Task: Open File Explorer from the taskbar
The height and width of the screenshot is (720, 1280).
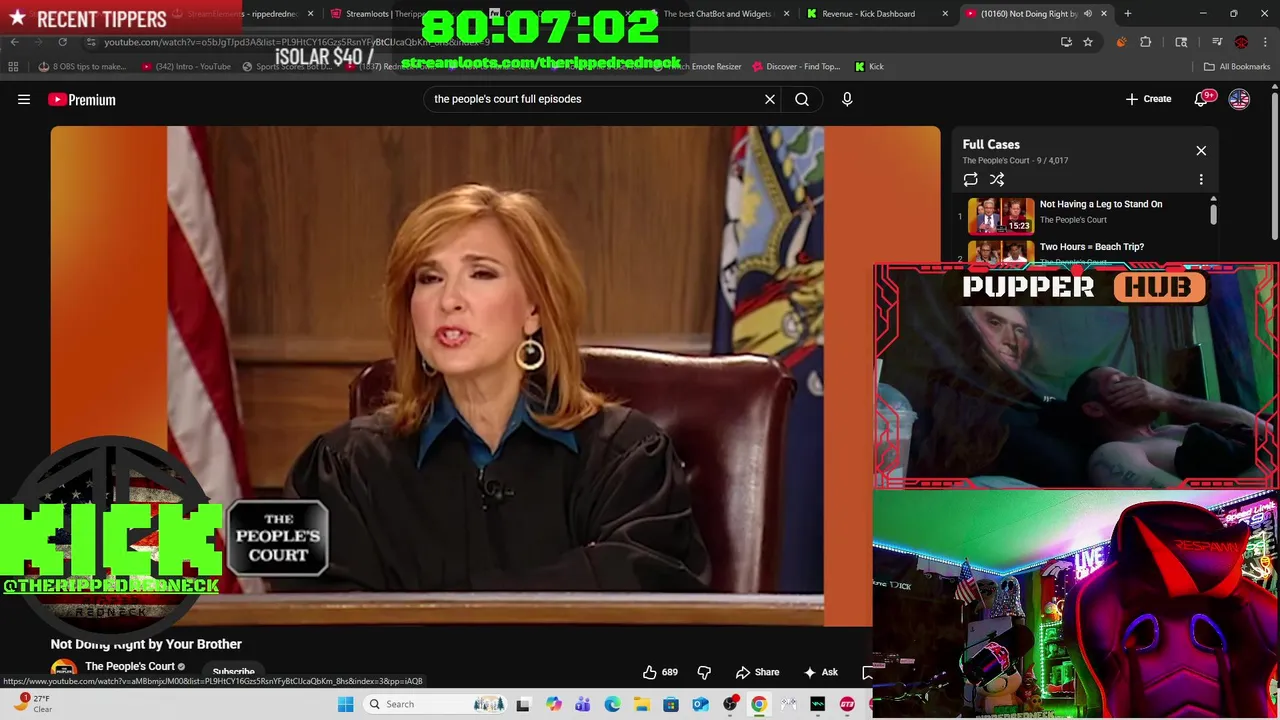Action: click(641, 704)
